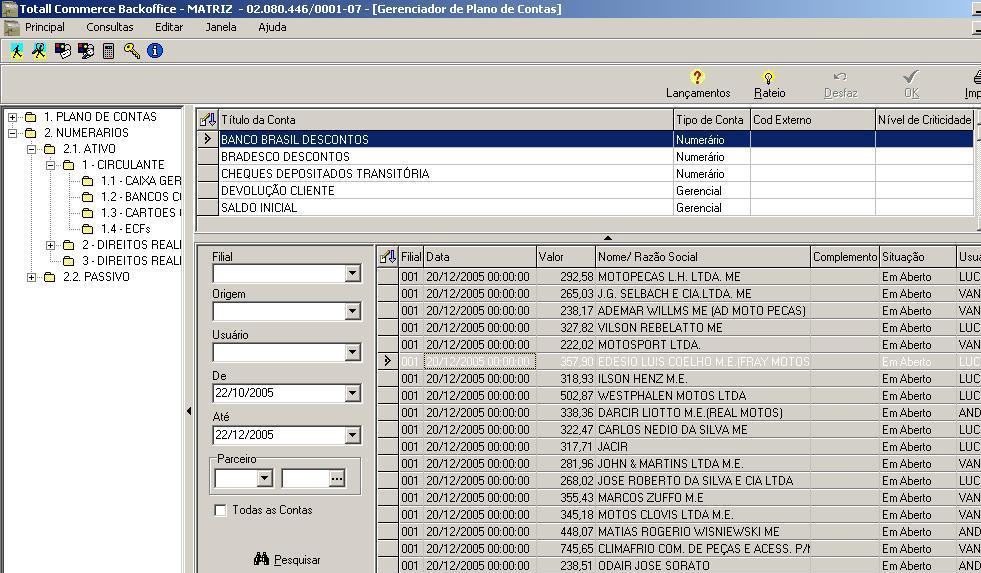The height and width of the screenshot is (573, 981).
Task: Click the Lançamentos question mark icon
Action: [x=697, y=77]
